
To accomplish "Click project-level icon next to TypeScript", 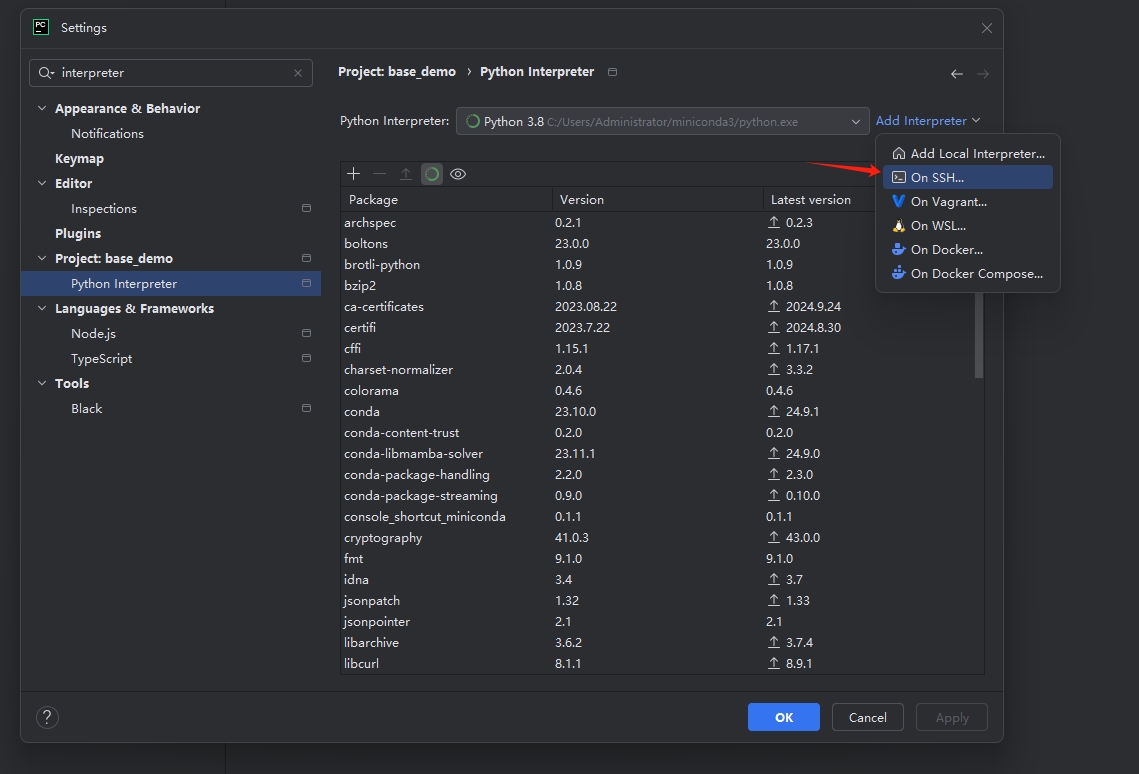I will 307,358.
